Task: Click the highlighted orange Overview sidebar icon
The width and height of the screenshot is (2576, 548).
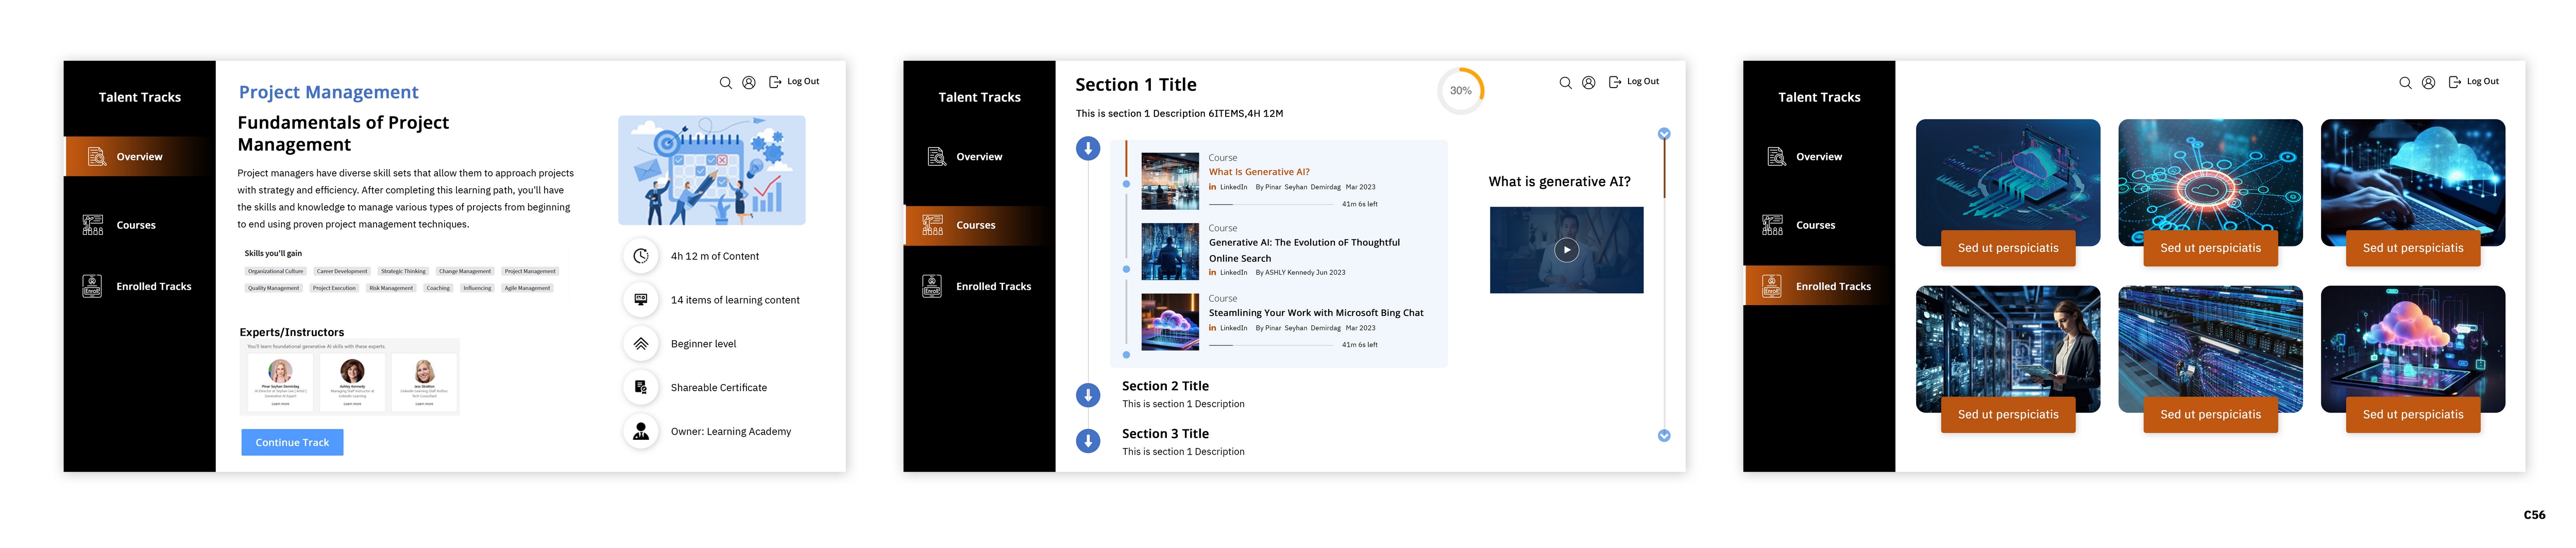Action: 96,157
